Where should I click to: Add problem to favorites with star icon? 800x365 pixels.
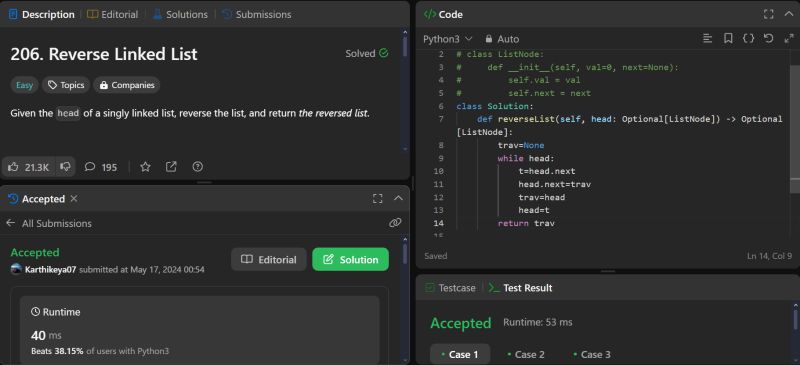pos(145,166)
